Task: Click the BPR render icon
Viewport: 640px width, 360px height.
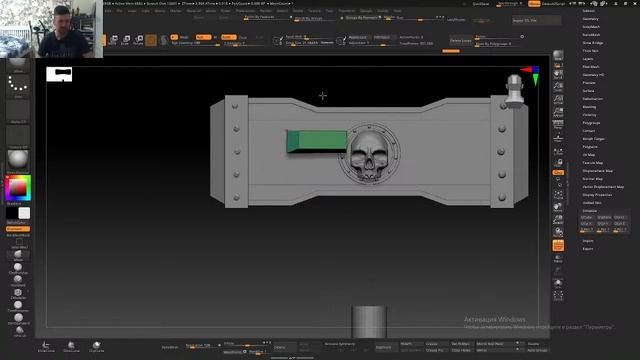Action: click(x=558, y=55)
